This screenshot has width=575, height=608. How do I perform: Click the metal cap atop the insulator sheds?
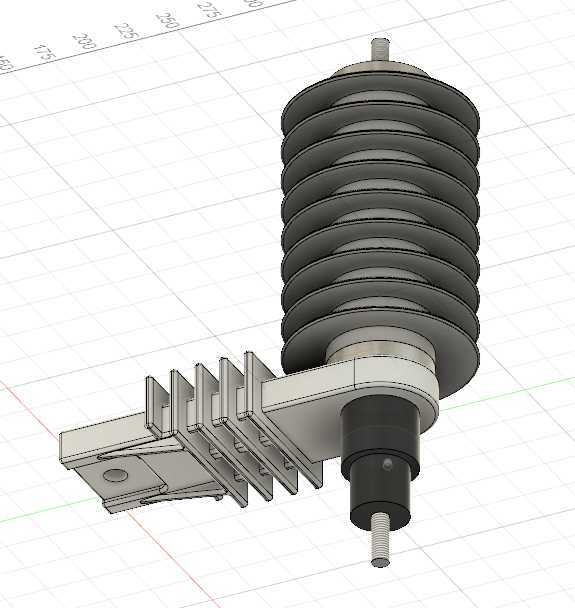click(x=381, y=70)
